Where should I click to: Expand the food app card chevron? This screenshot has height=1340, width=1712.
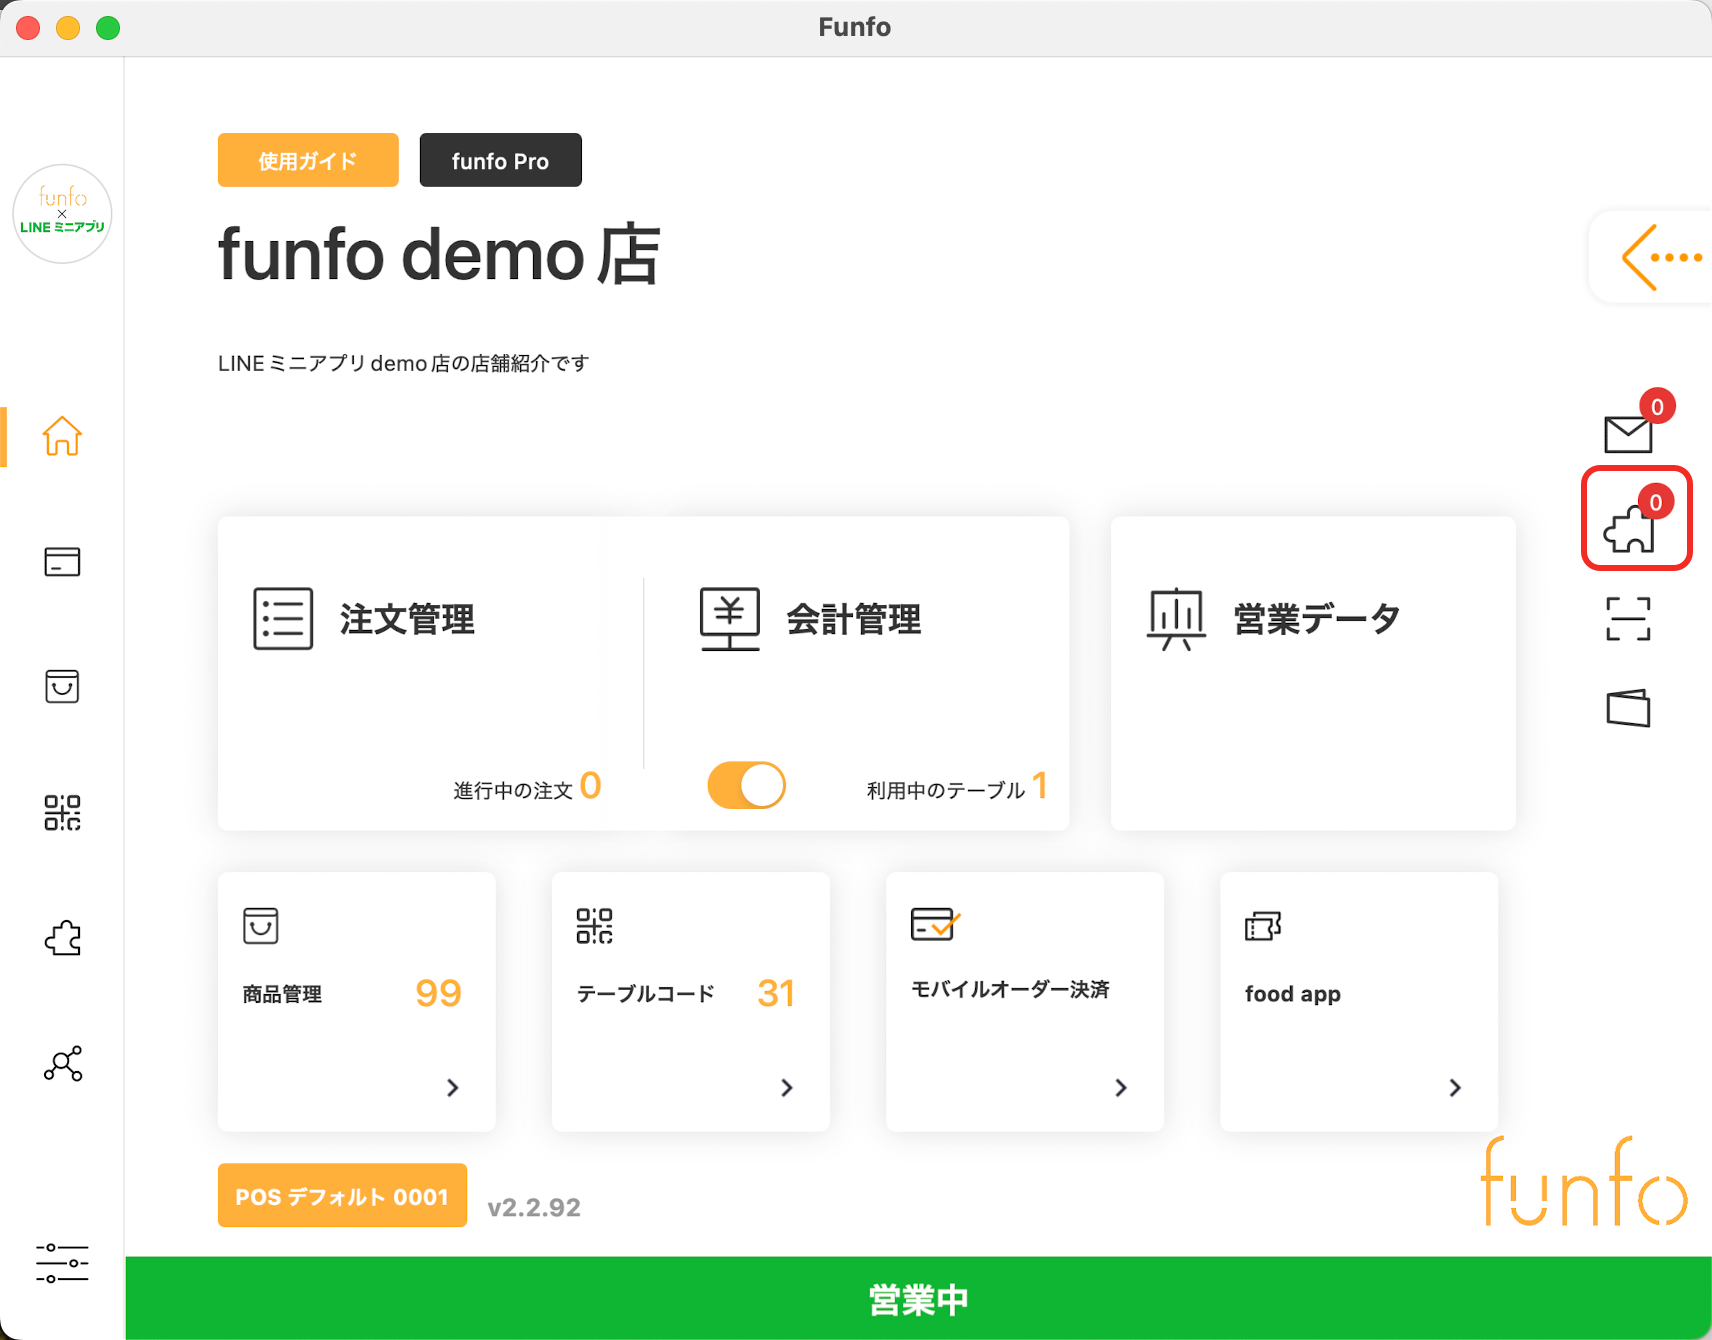pos(1455,1088)
